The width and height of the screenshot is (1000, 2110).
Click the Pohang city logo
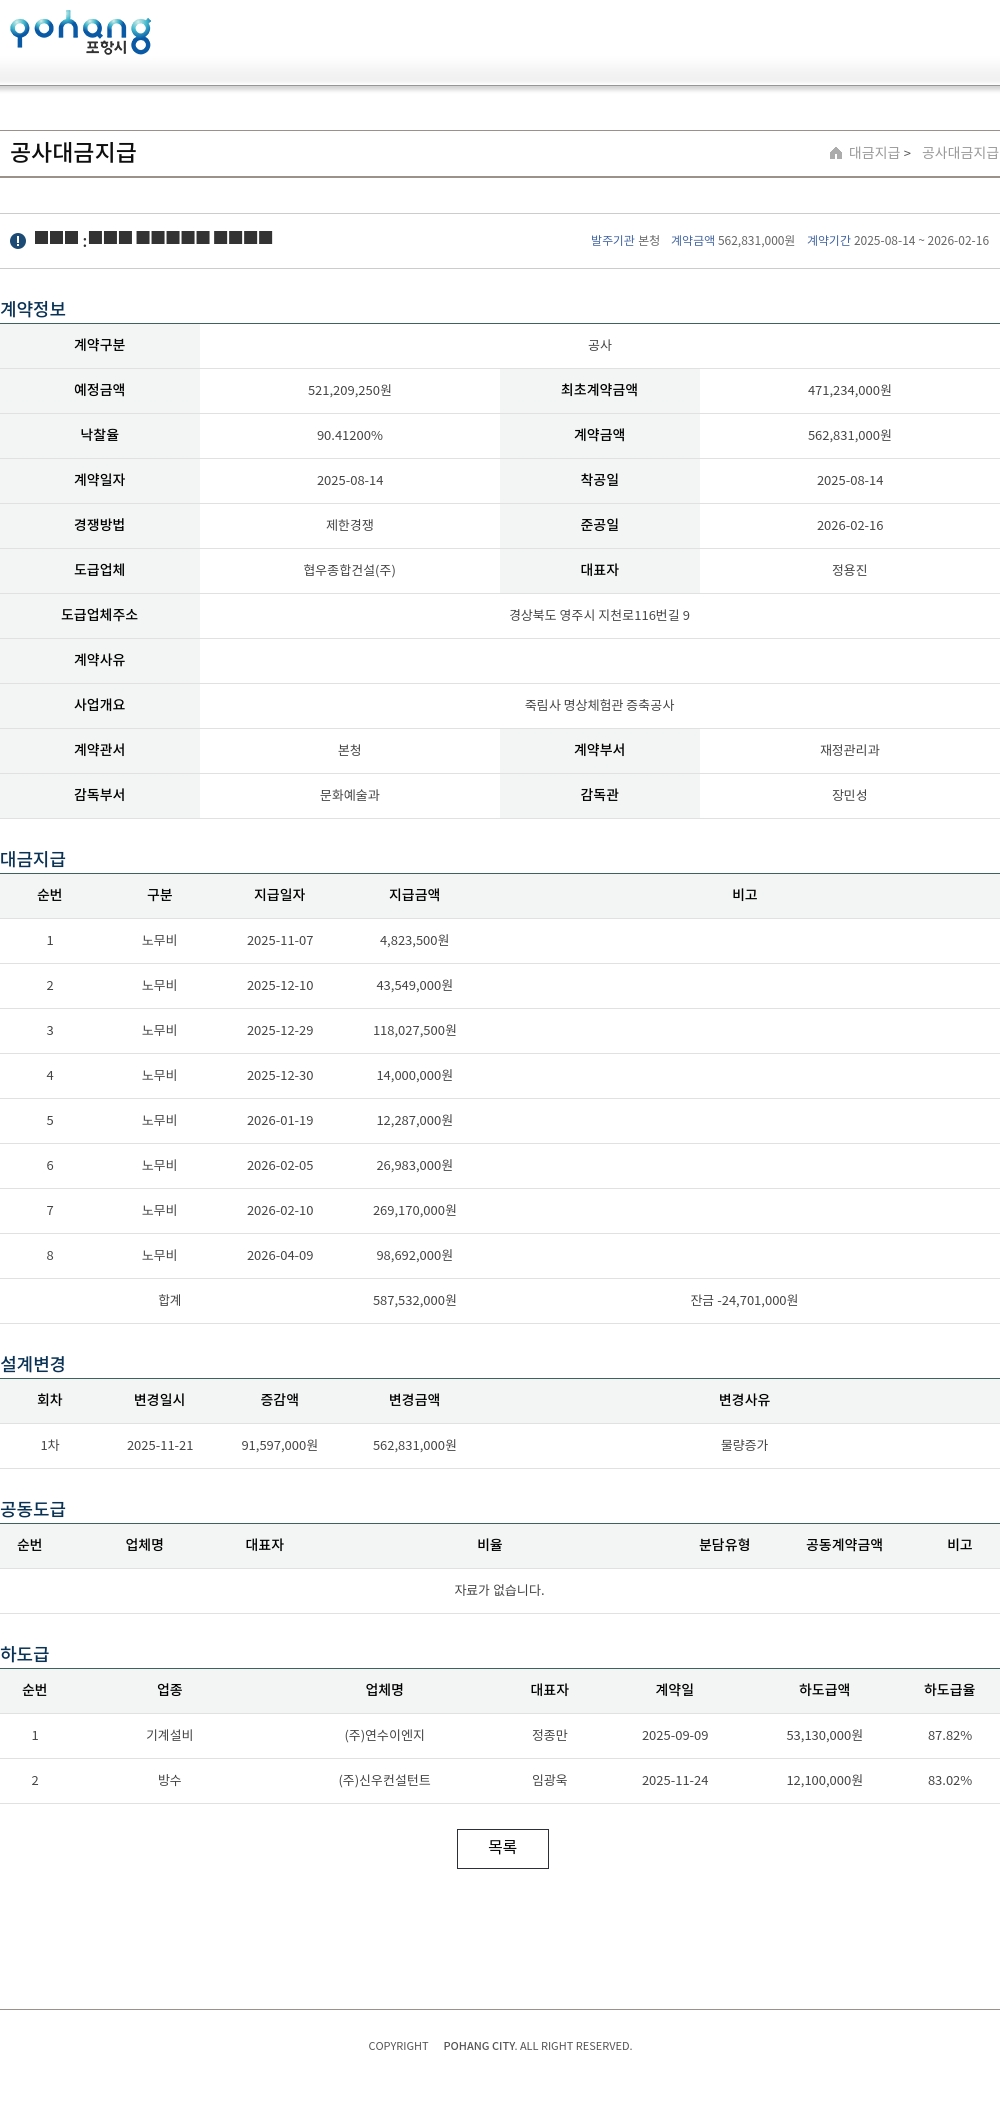click(80, 33)
